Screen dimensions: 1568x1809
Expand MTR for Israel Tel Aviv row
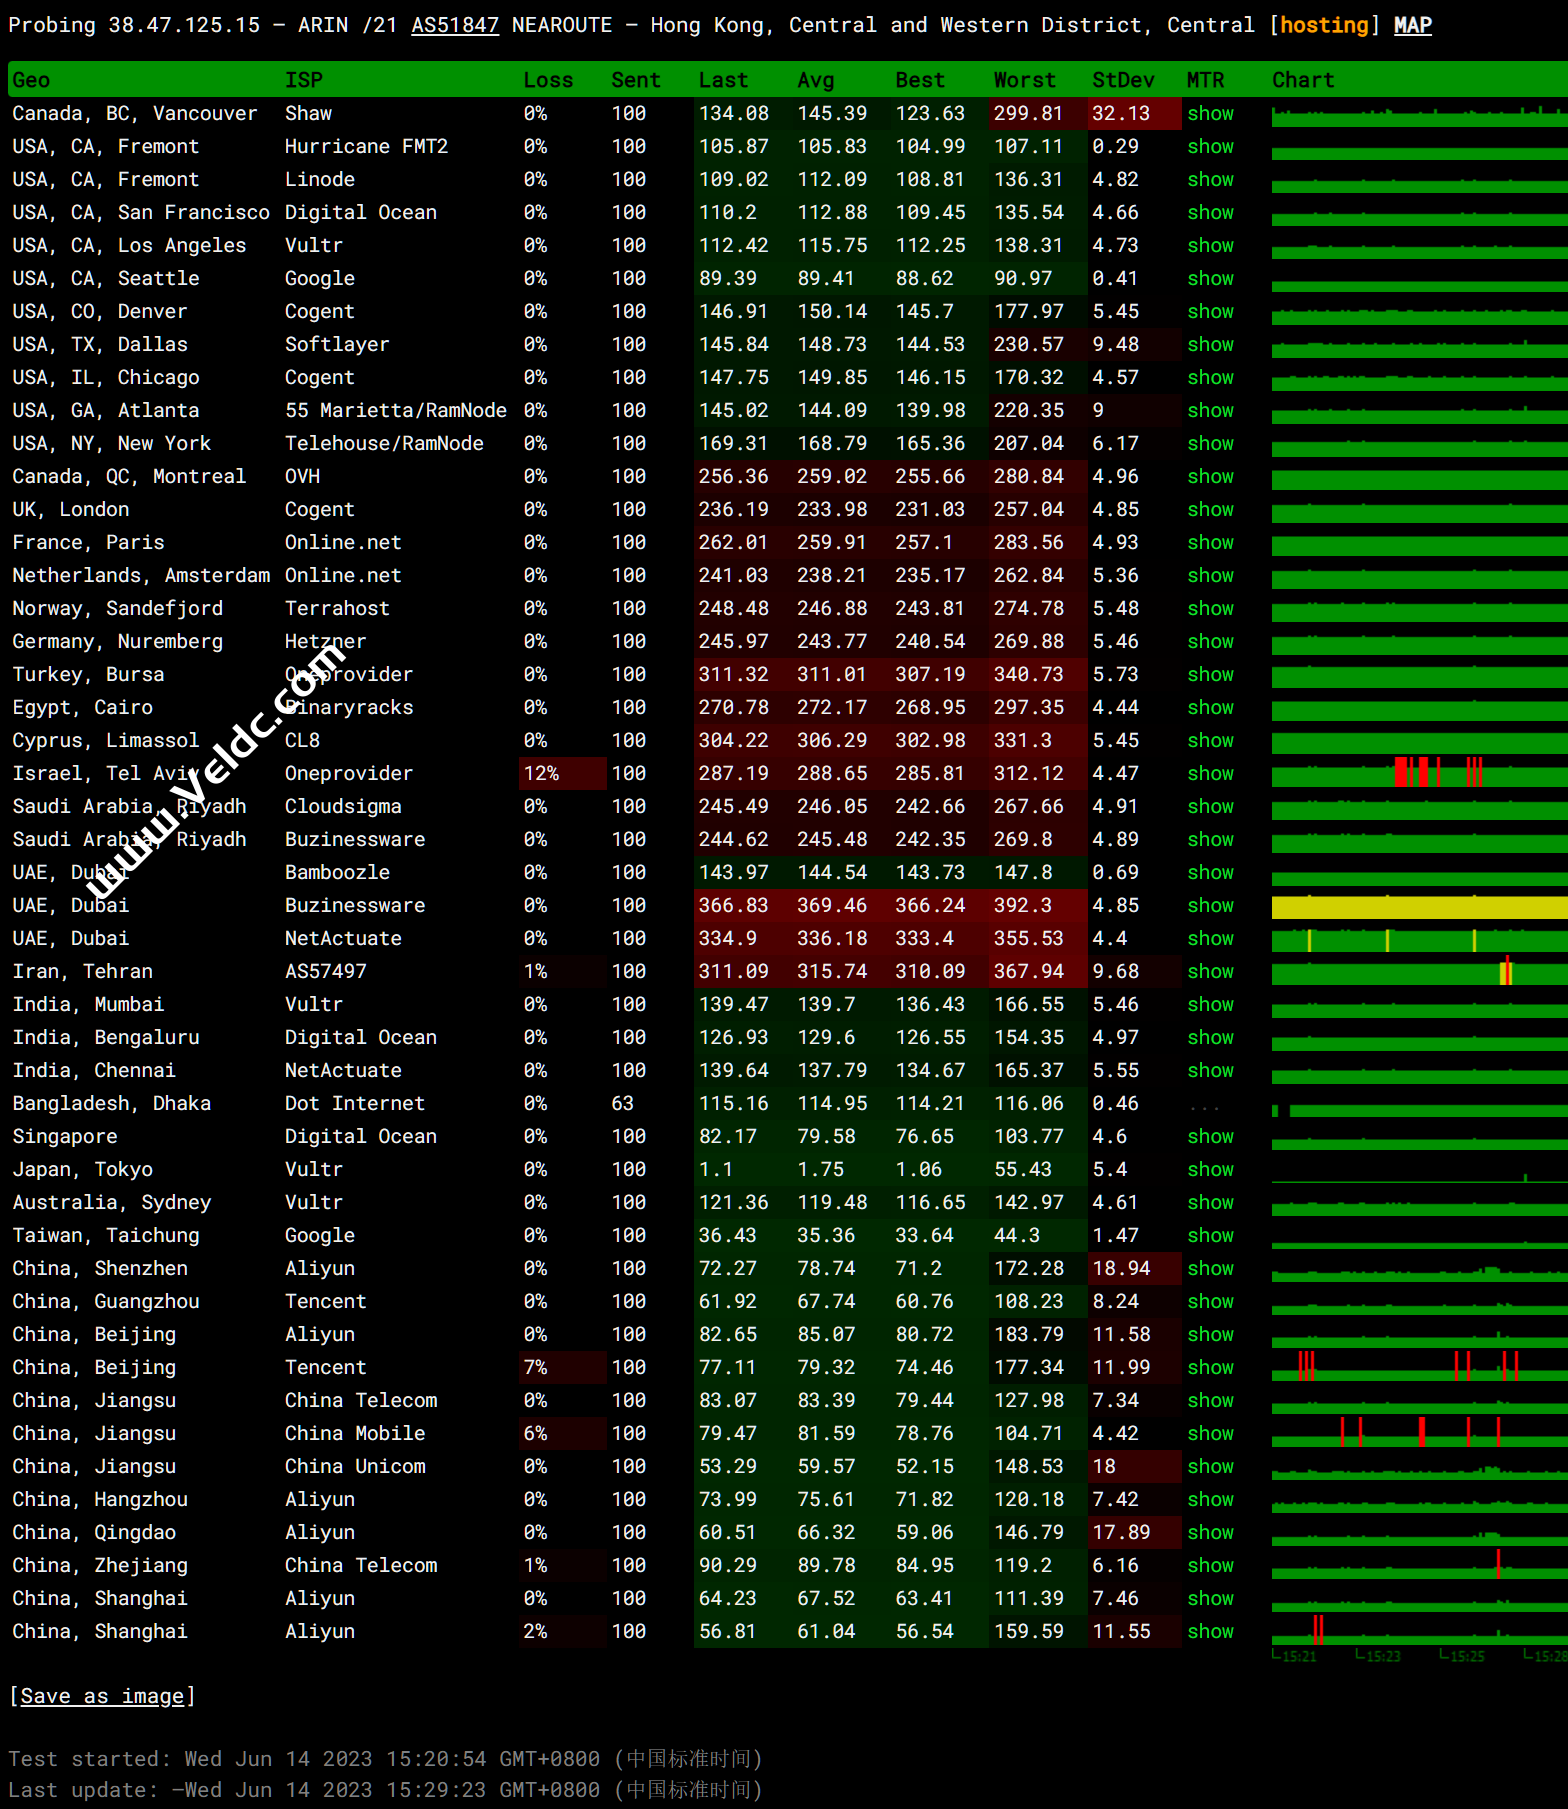(1210, 774)
